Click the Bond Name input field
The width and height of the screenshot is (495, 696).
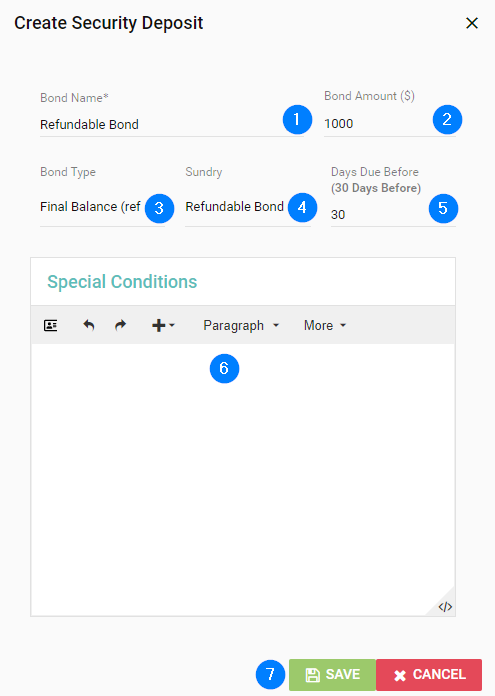pyautogui.click(x=172, y=125)
